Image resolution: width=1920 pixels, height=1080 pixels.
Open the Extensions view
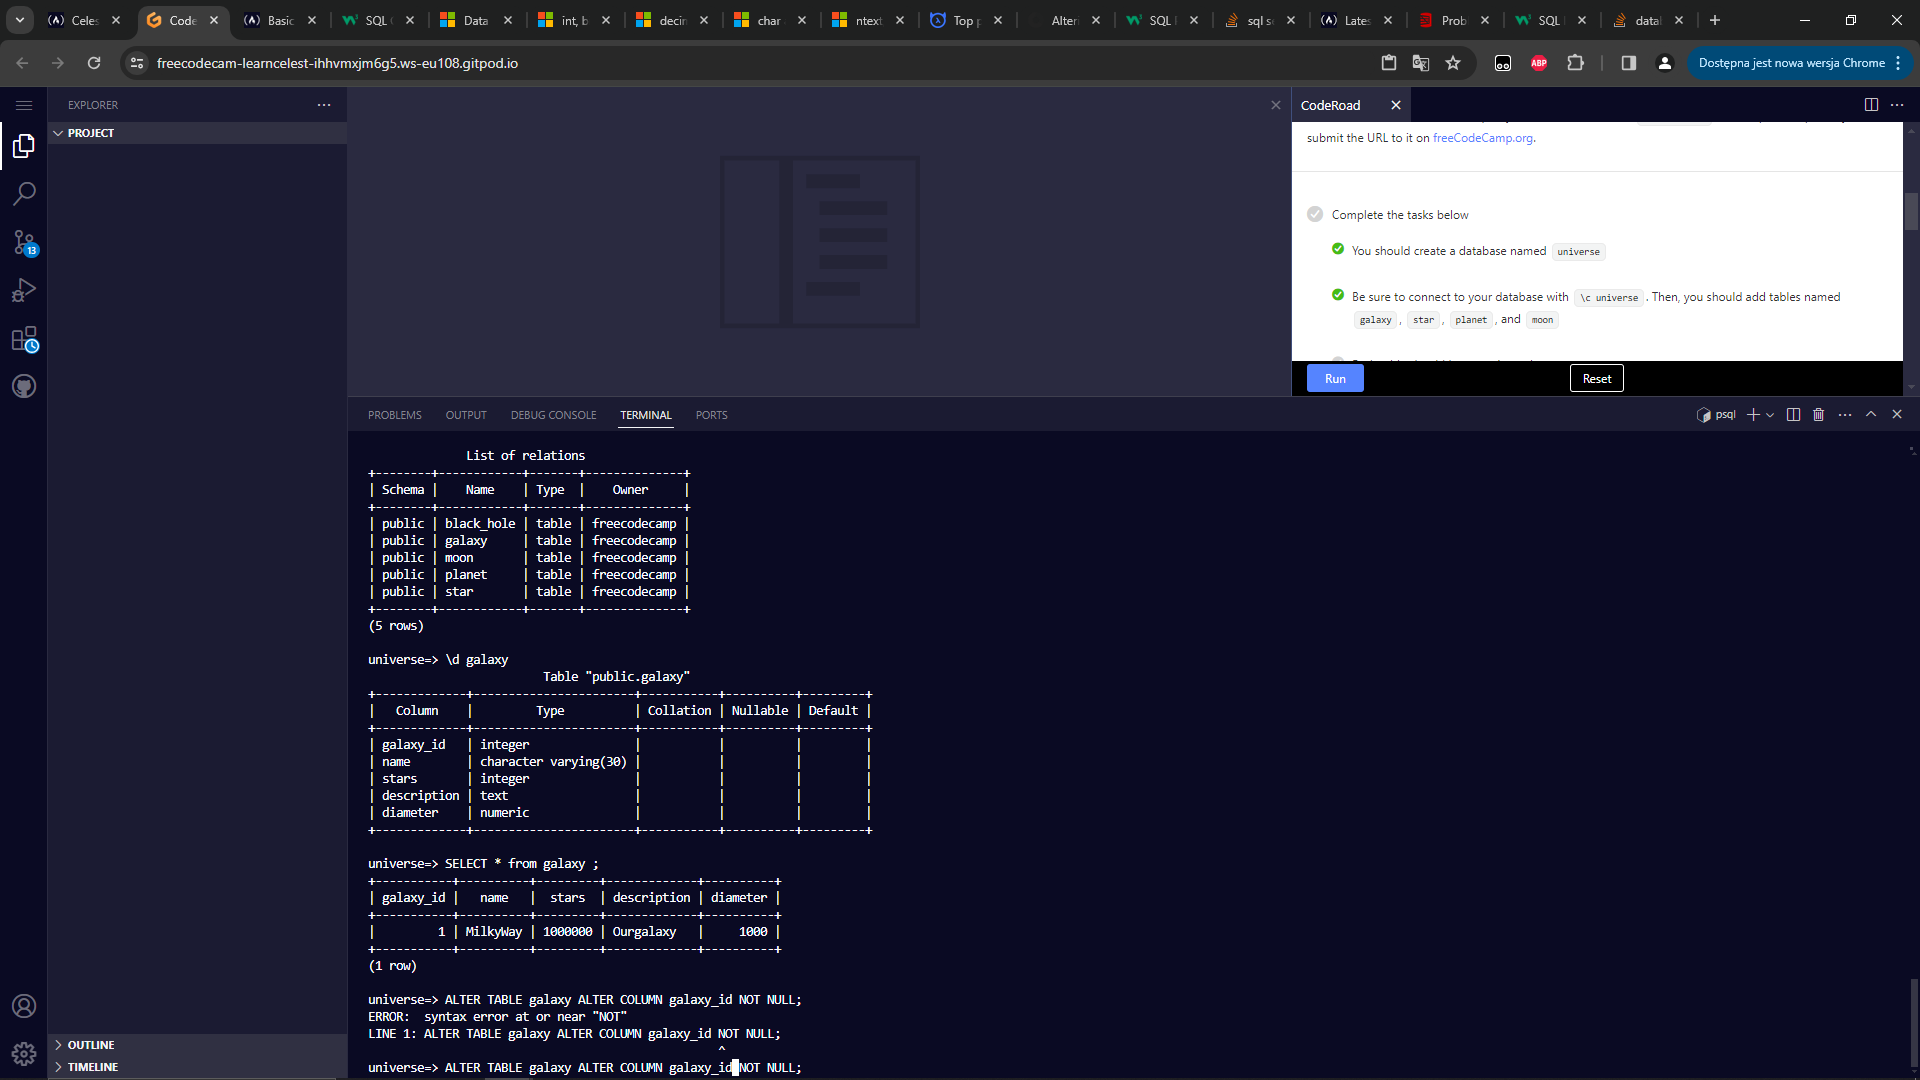pos(24,339)
